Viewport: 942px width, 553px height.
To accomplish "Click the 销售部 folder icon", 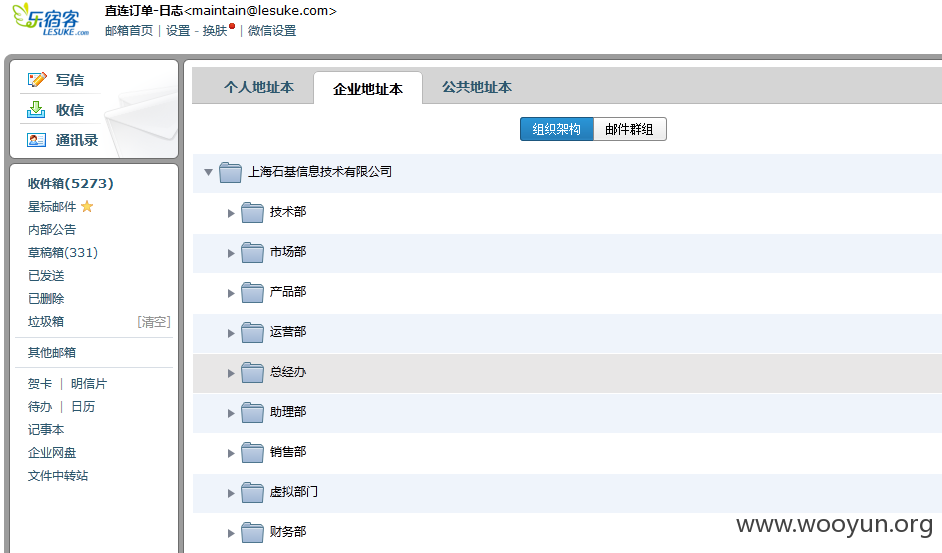I will 252,453.
